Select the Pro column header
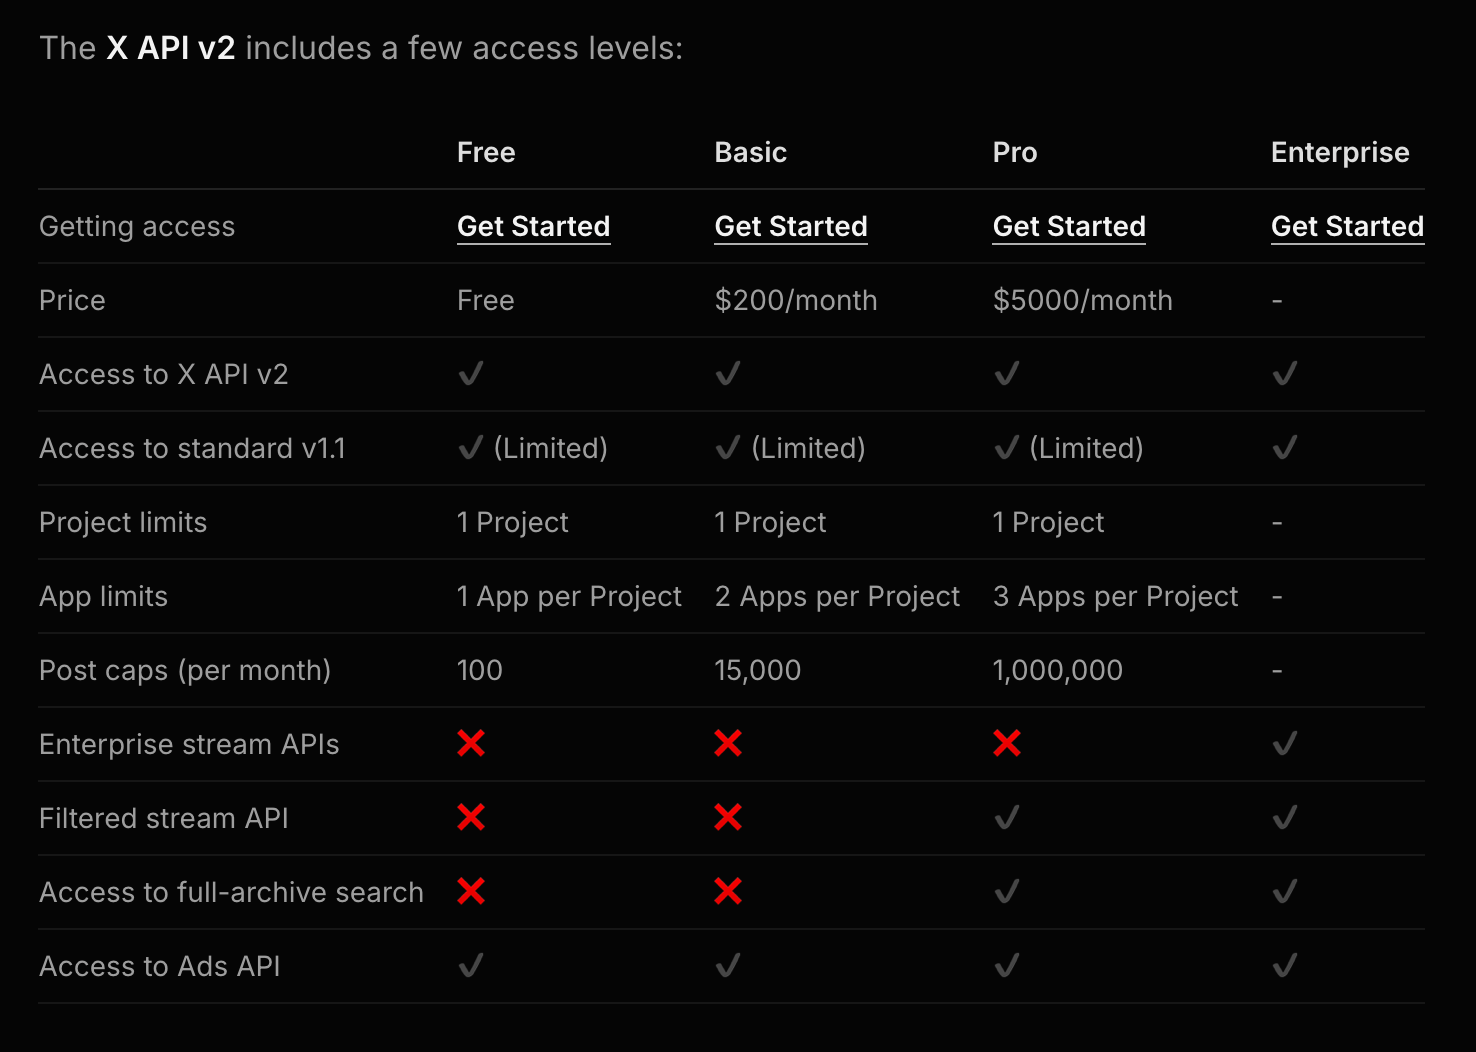This screenshot has height=1052, width=1476. coord(1014,152)
